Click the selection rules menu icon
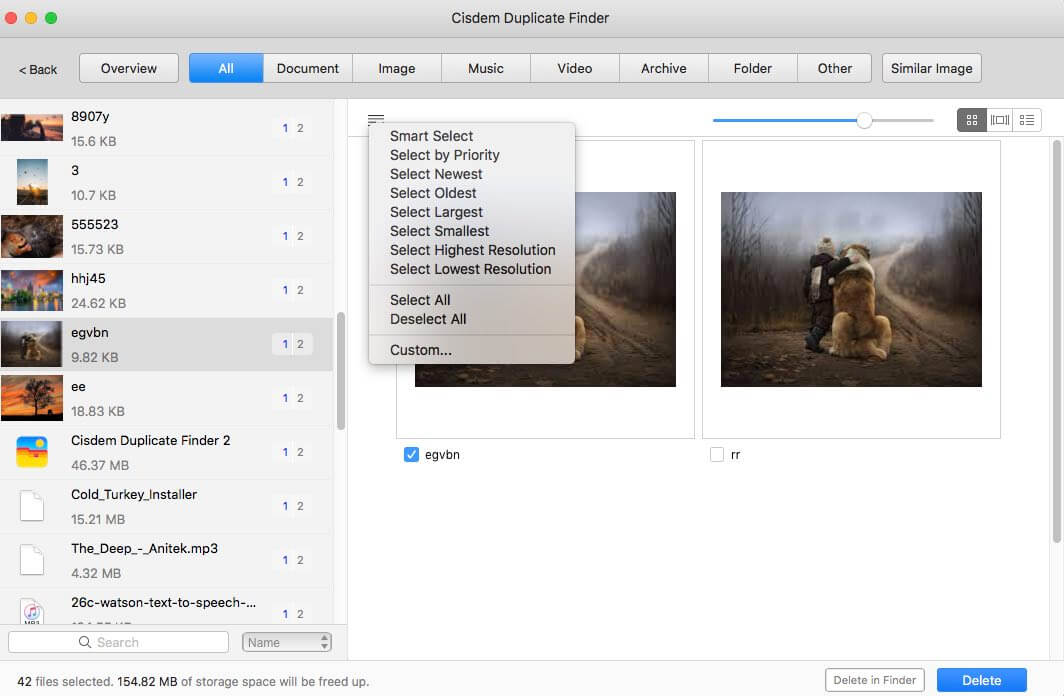Image resolution: width=1064 pixels, height=696 pixels. [x=375, y=119]
